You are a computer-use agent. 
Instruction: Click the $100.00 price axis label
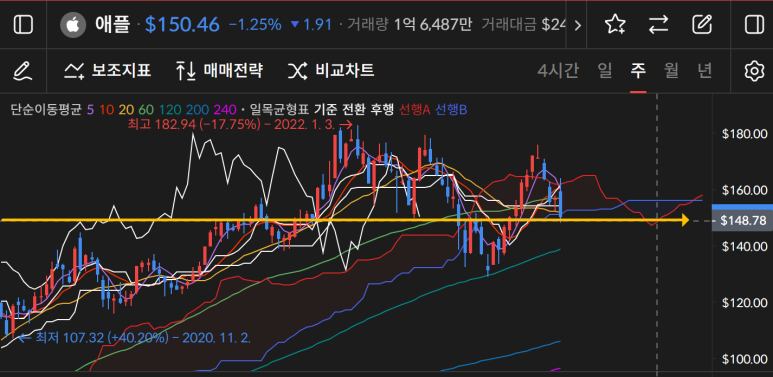click(743, 359)
